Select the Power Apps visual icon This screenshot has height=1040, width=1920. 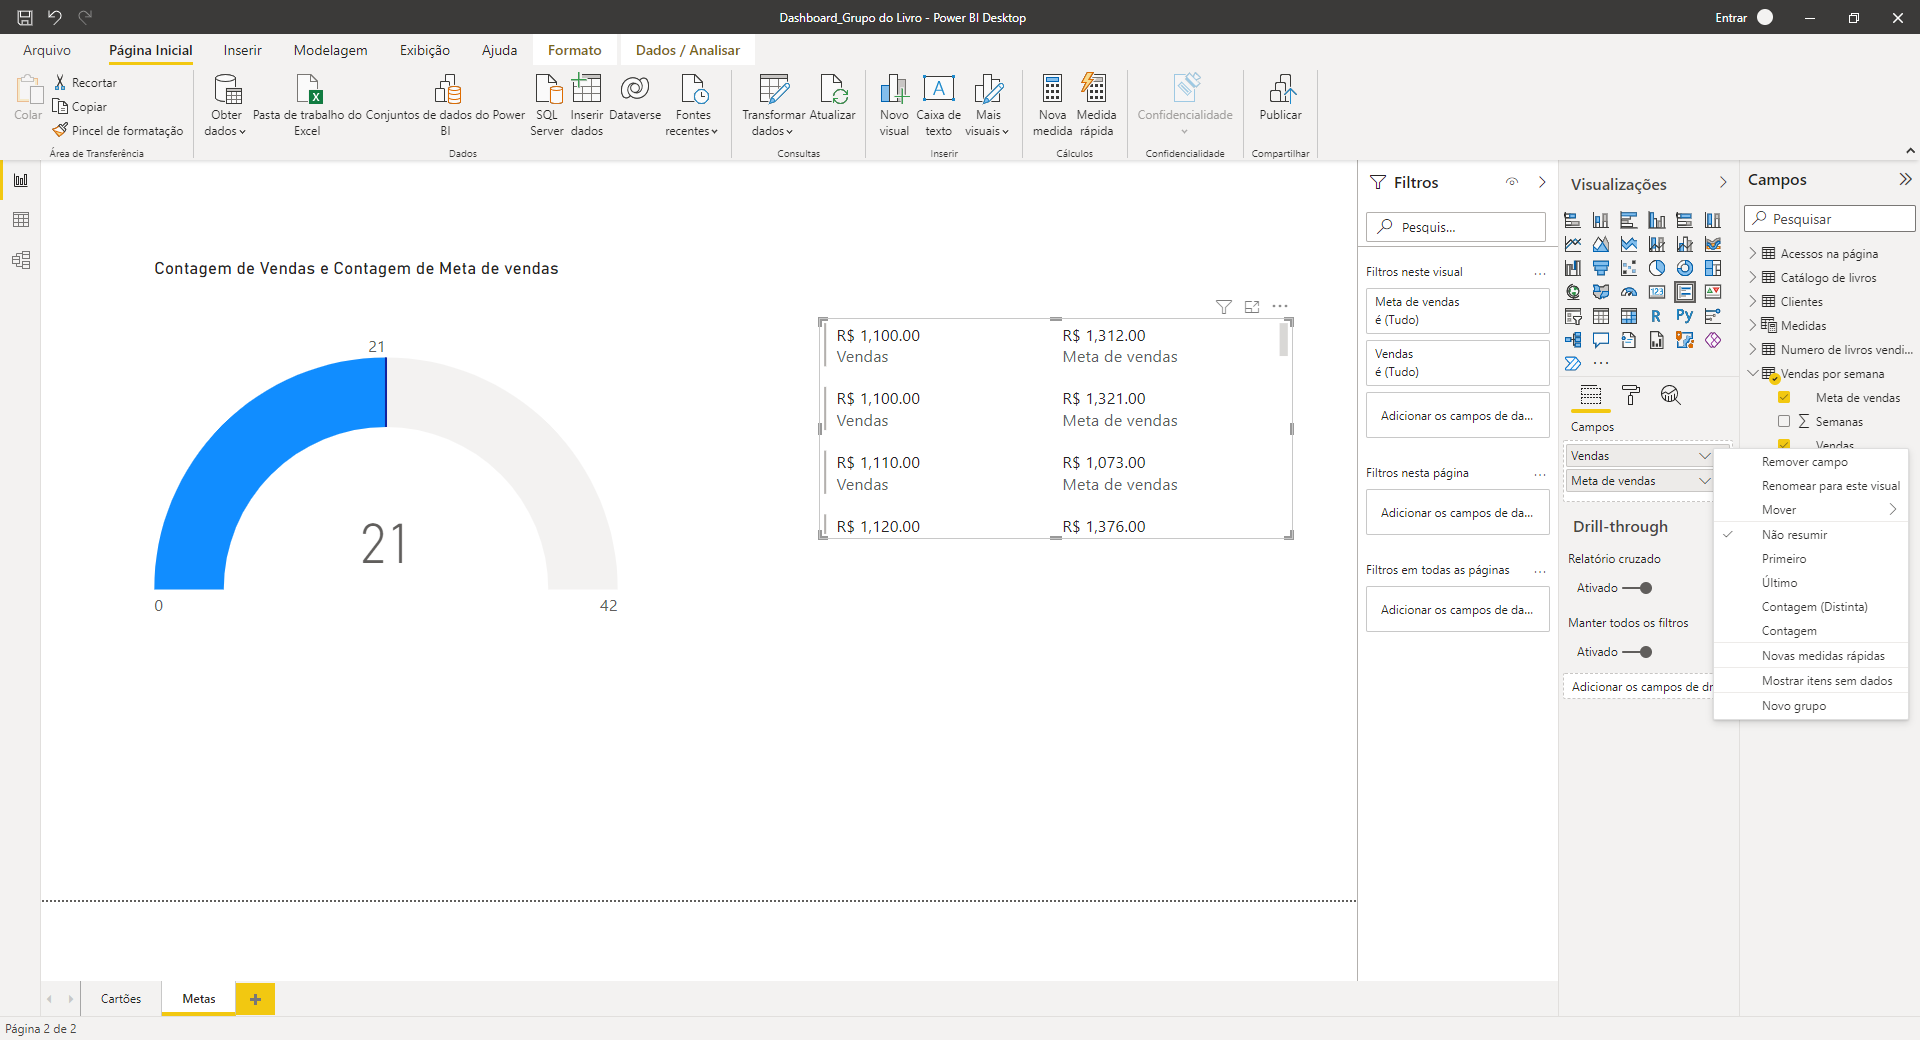pyautogui.click(x=1713, y=340)
